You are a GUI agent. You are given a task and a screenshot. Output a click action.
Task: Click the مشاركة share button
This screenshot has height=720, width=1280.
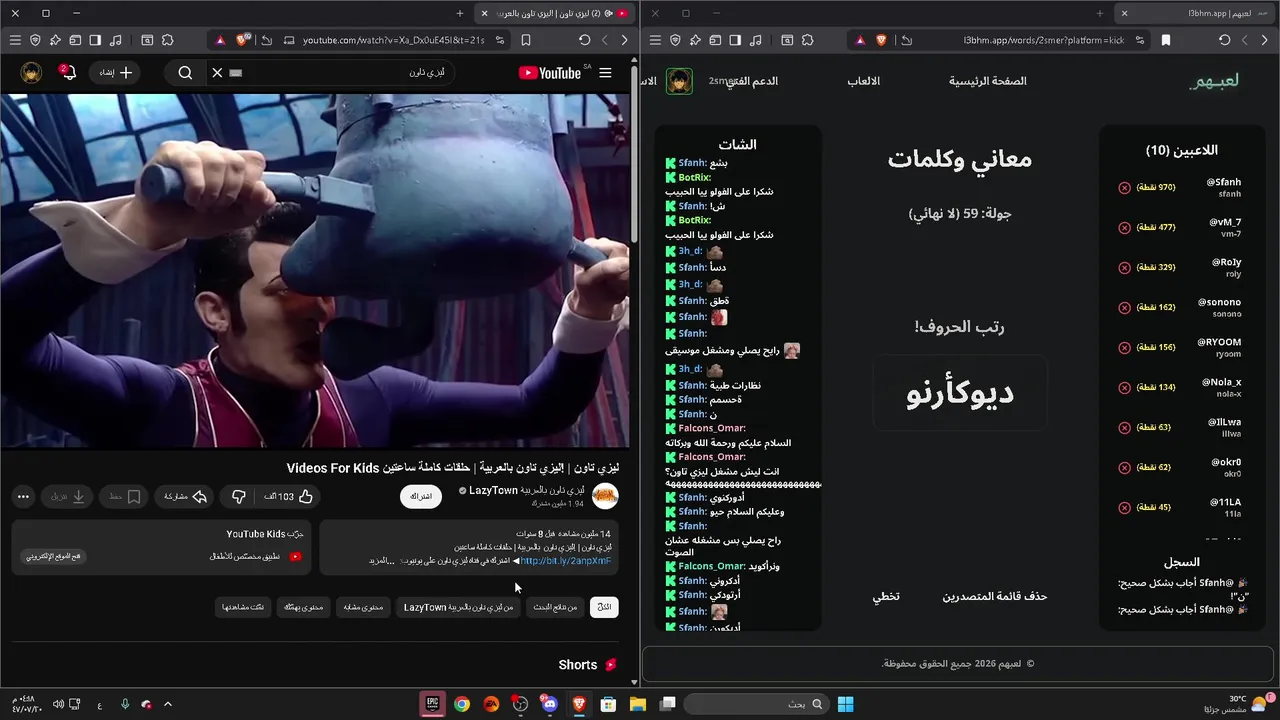click(184, 496)
